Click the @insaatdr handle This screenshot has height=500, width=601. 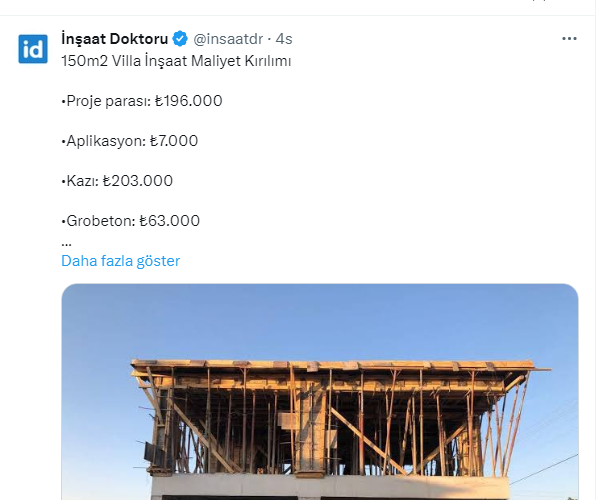(229, 39)
